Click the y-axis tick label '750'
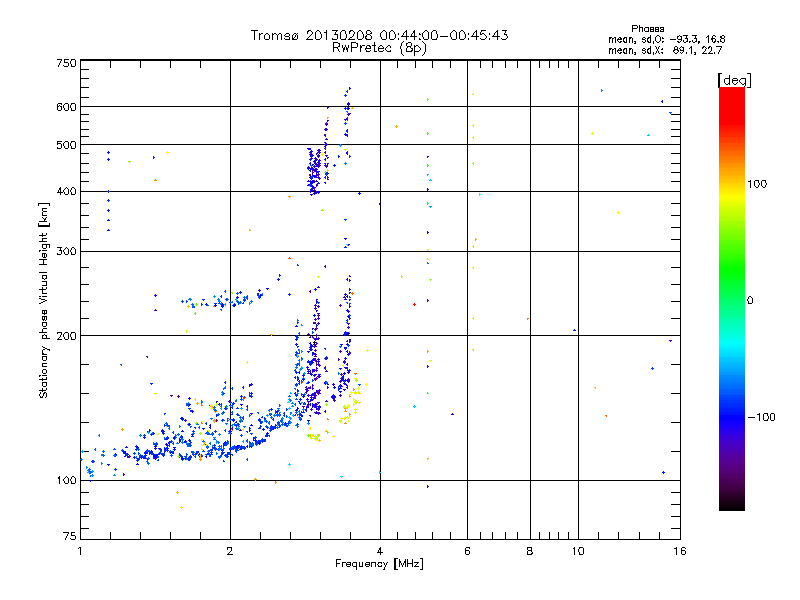The width and height of the screenshot is (800, 600). pos(66,63)
